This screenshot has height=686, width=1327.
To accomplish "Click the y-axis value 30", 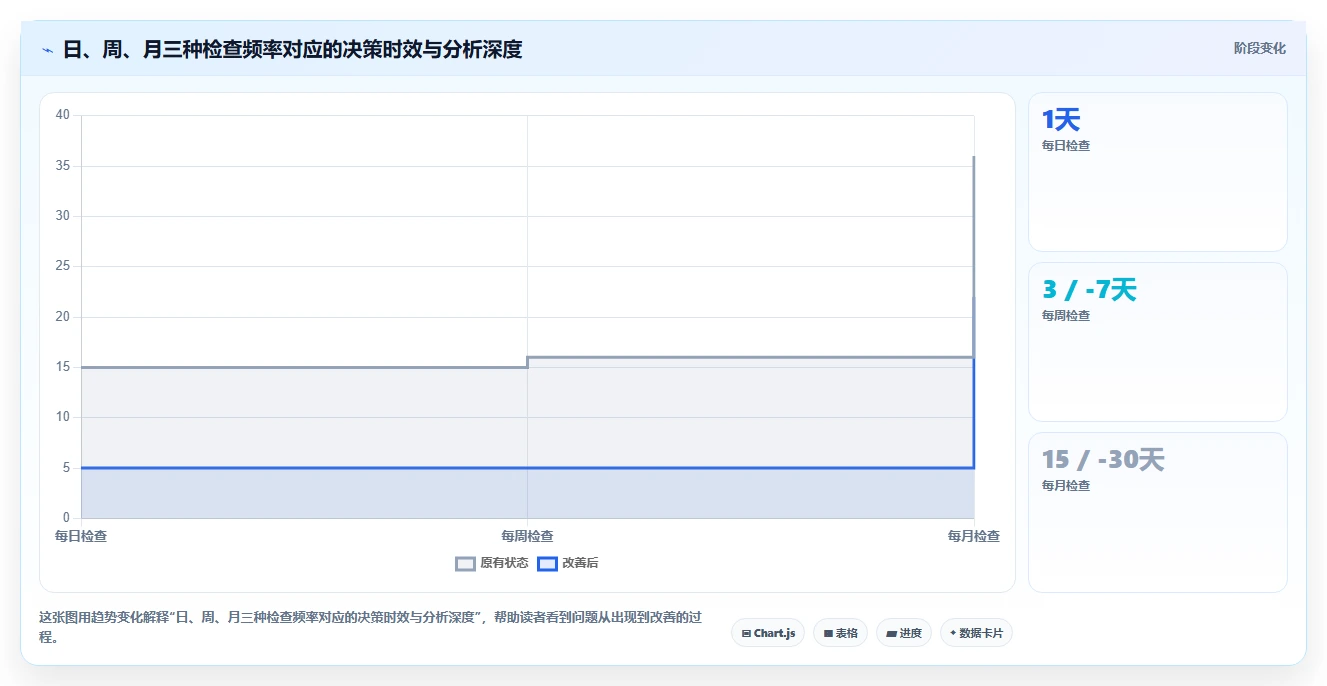I will pyautogui.click(x=63, y=216).
